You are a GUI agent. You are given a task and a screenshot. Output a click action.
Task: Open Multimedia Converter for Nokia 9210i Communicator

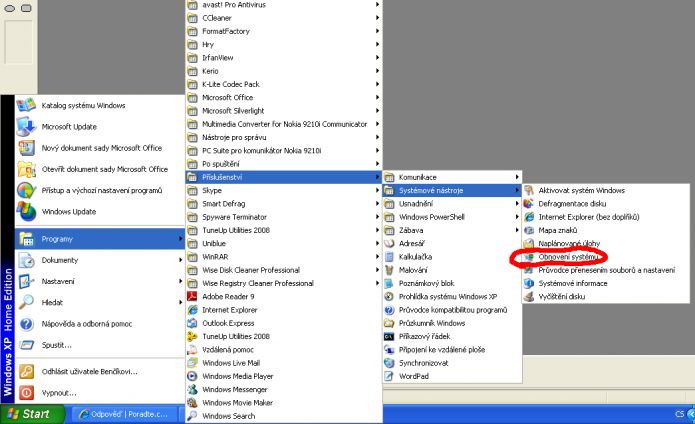284,124
